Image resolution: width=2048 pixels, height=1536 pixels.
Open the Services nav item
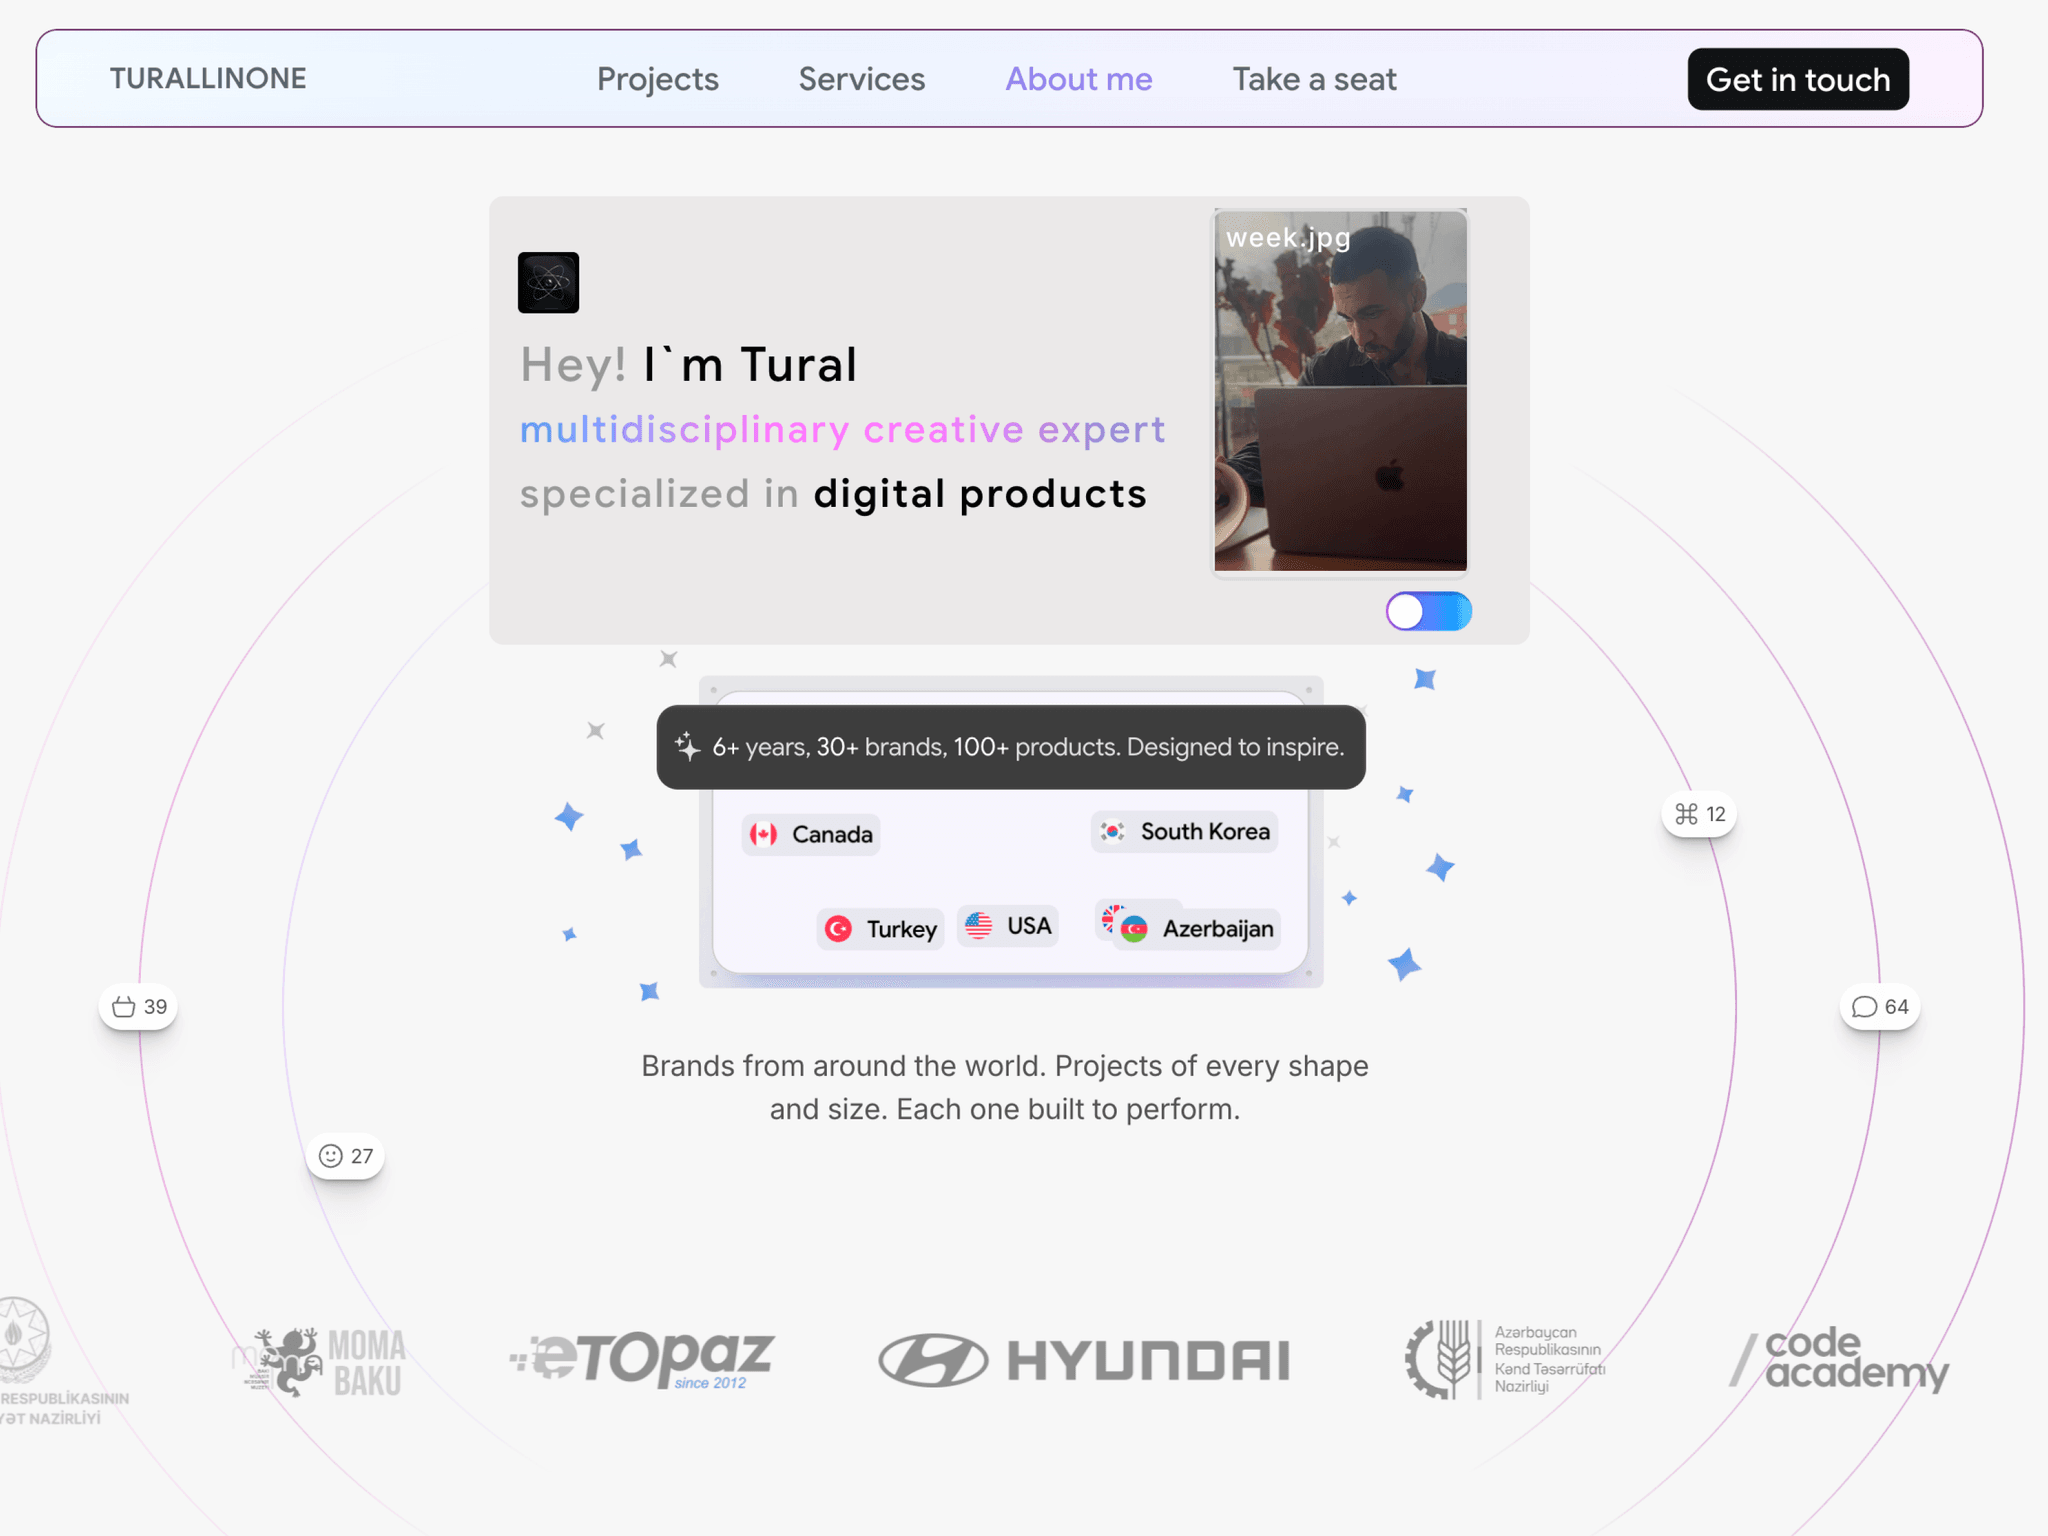click(862, 79)
